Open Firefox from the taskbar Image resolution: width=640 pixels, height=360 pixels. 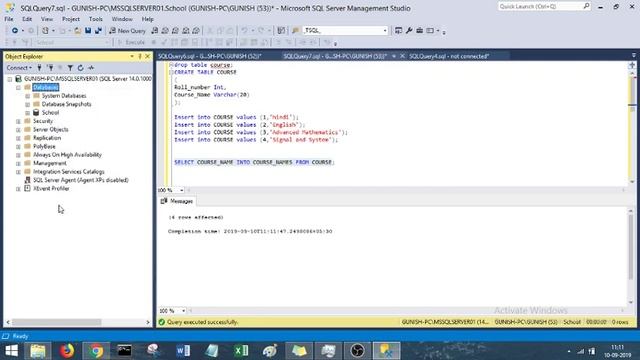[x=67, y=351]
